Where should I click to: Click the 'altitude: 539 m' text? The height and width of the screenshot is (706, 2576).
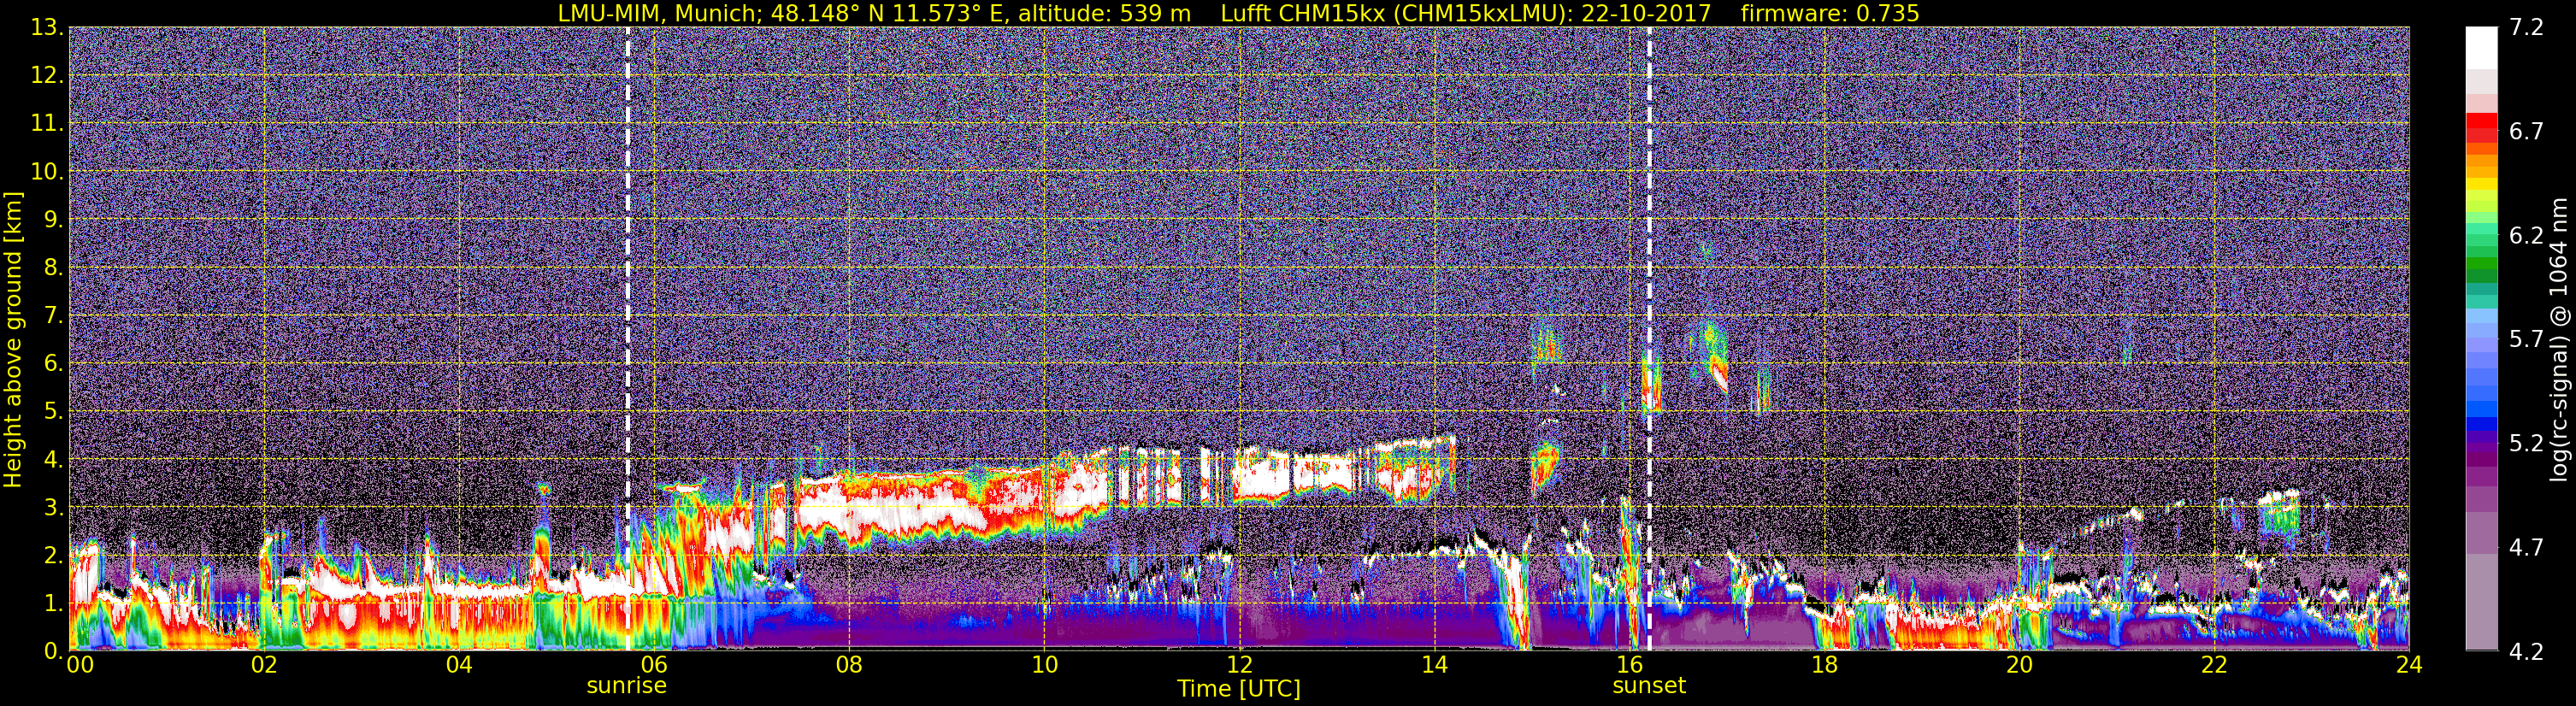point(1104,14)
